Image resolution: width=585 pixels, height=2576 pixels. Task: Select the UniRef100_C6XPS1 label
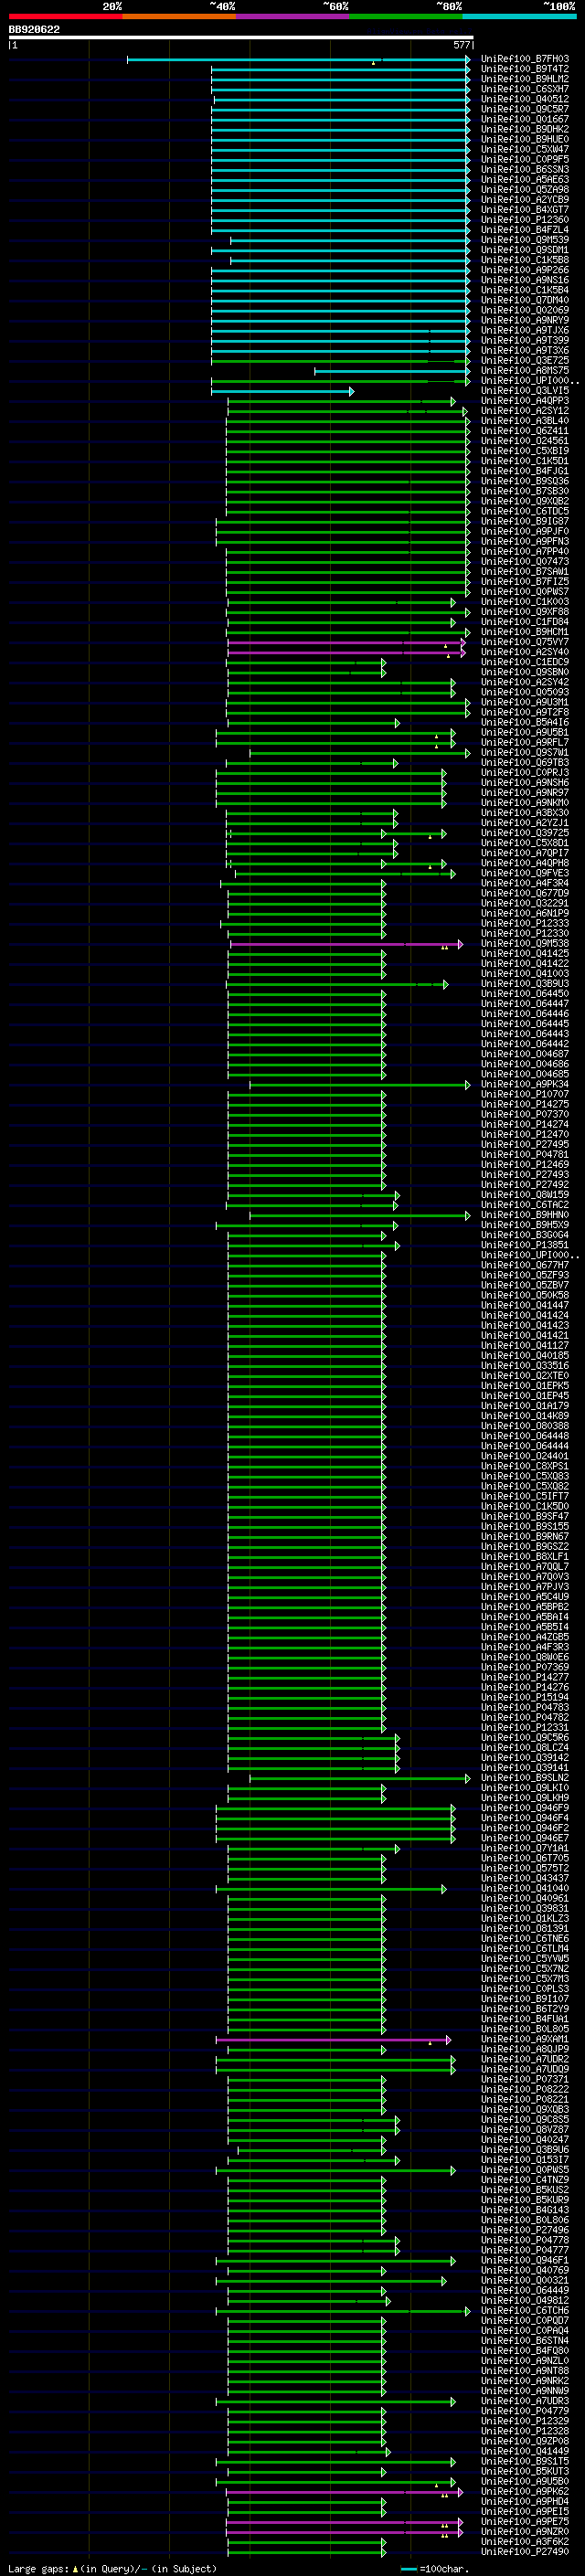(x=525, y=1467)
